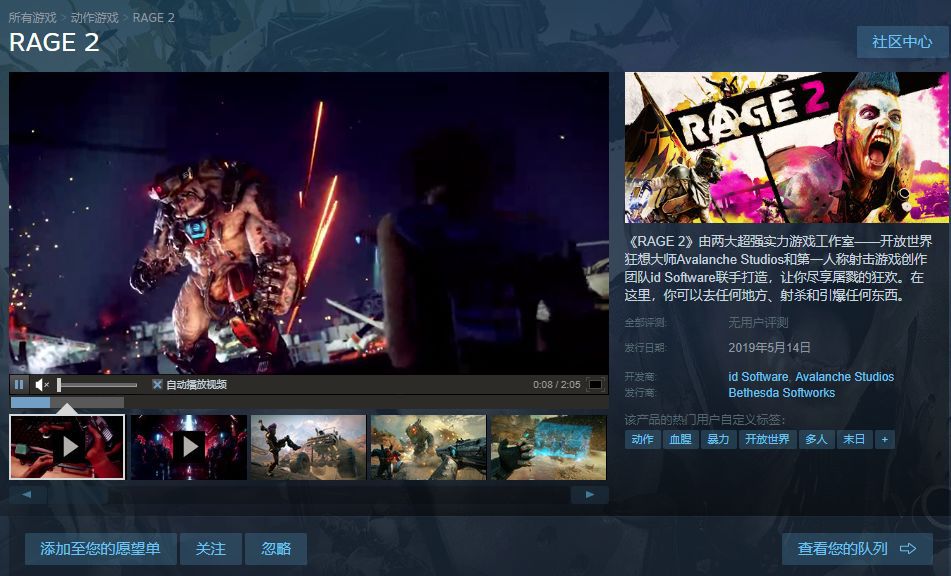Open screenshot thumbnail with blue energy barrier
The image size is (951, 576).
pyautogui.click(x=548, y=447)
